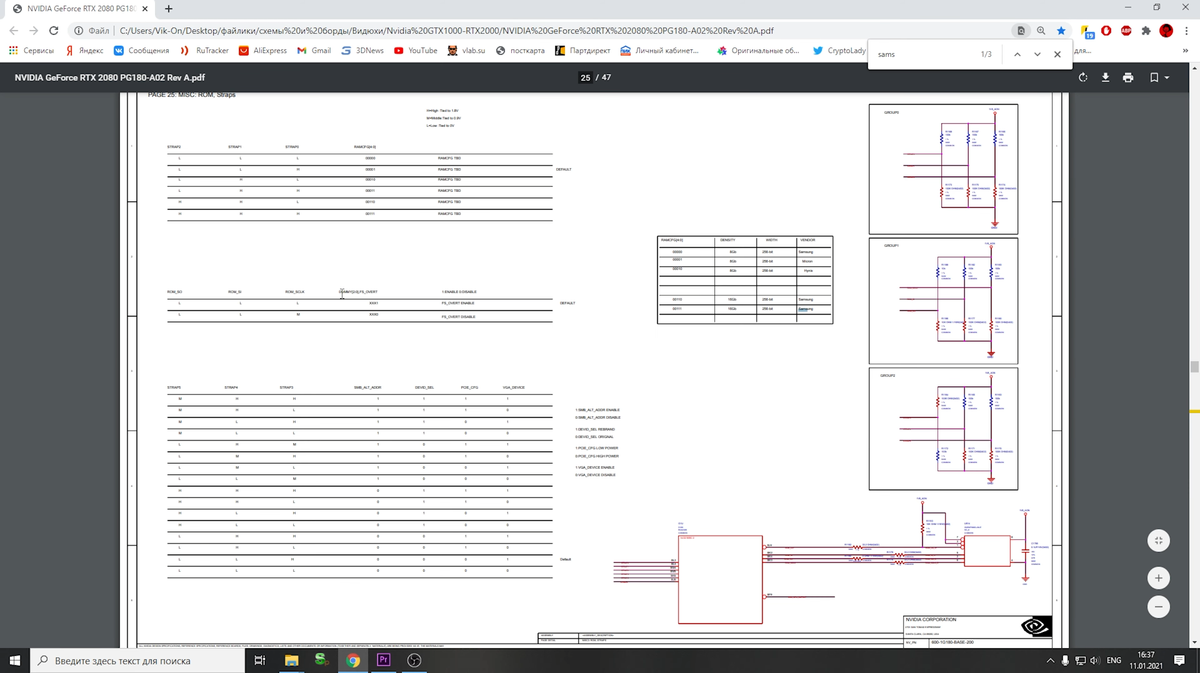Close the find-in-page bar
The image size is (1200, 673).
(1057, 54)
